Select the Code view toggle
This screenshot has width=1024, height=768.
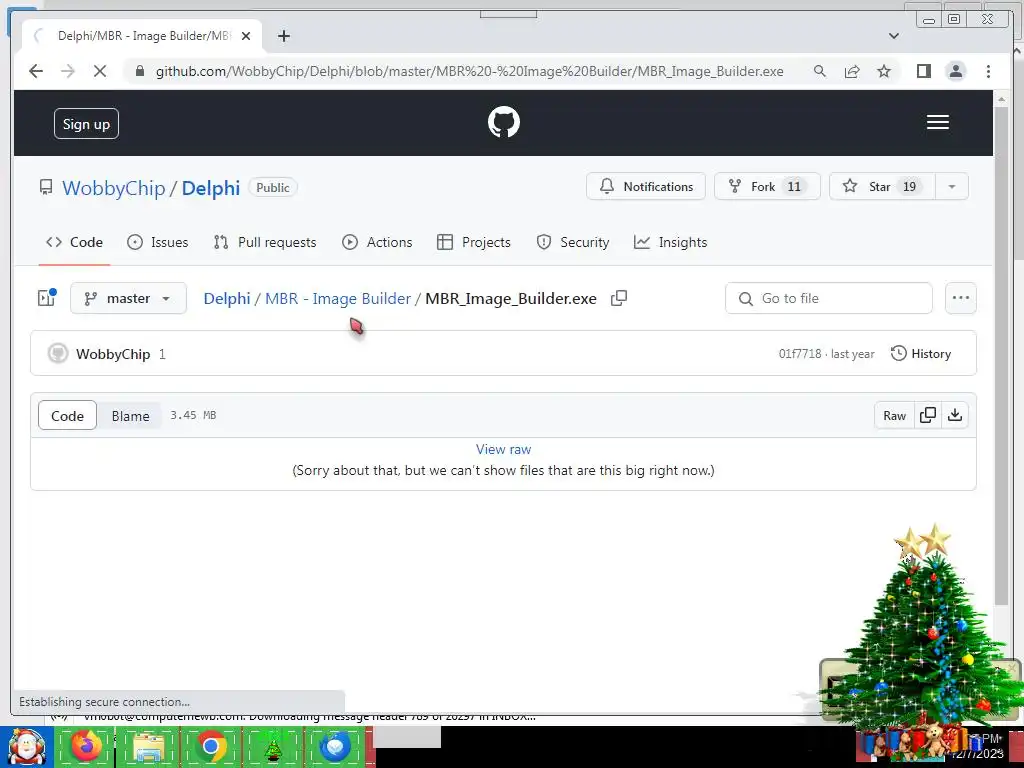coord(67,415)
